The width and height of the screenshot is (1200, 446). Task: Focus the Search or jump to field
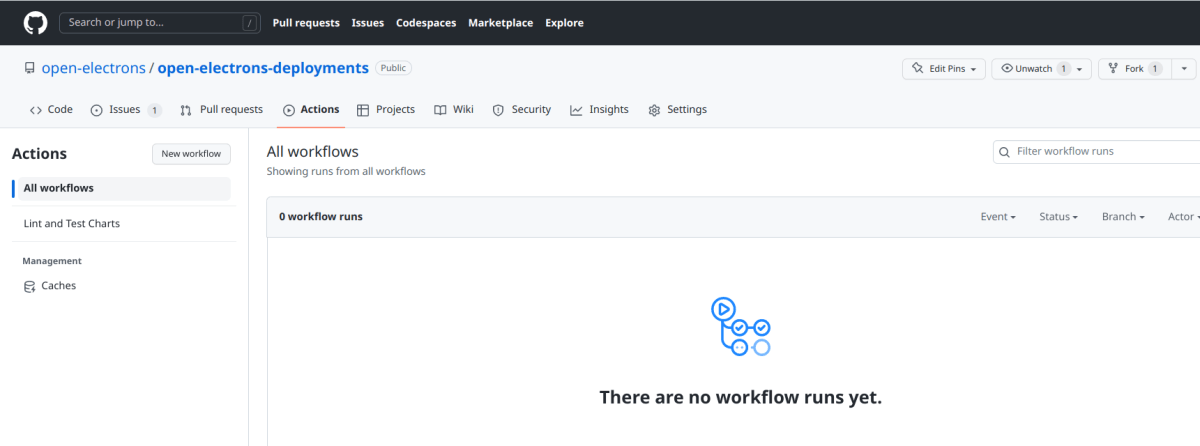click(160, 22)
